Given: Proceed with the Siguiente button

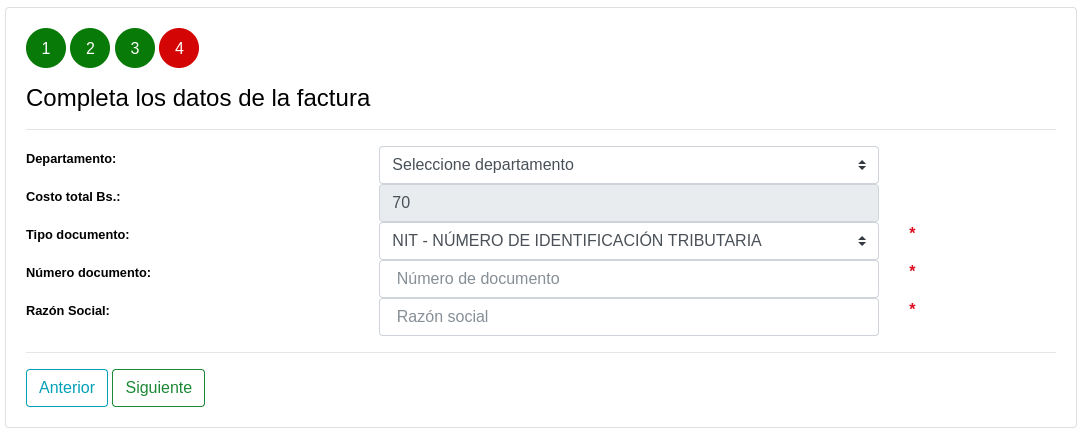Looking at the screenshot, I should 158,388.
